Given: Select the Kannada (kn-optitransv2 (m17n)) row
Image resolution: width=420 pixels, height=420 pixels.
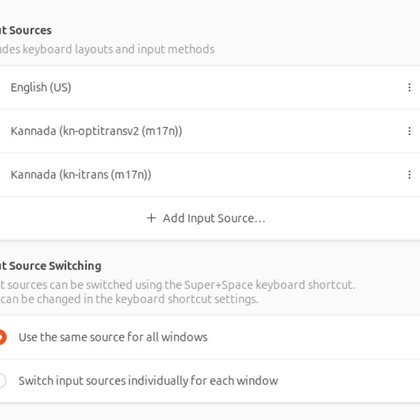Looking at the screenshot, I should (x=210, y=131).
